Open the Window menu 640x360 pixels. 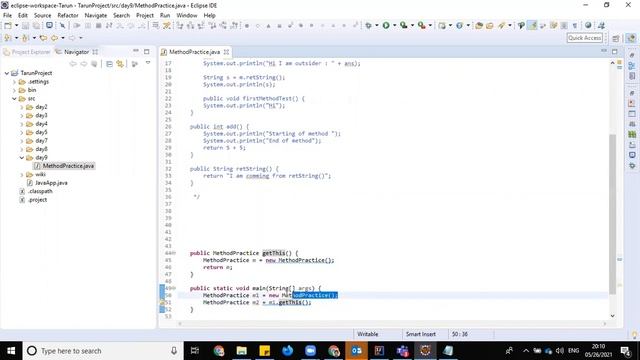(x=187, y=15)
